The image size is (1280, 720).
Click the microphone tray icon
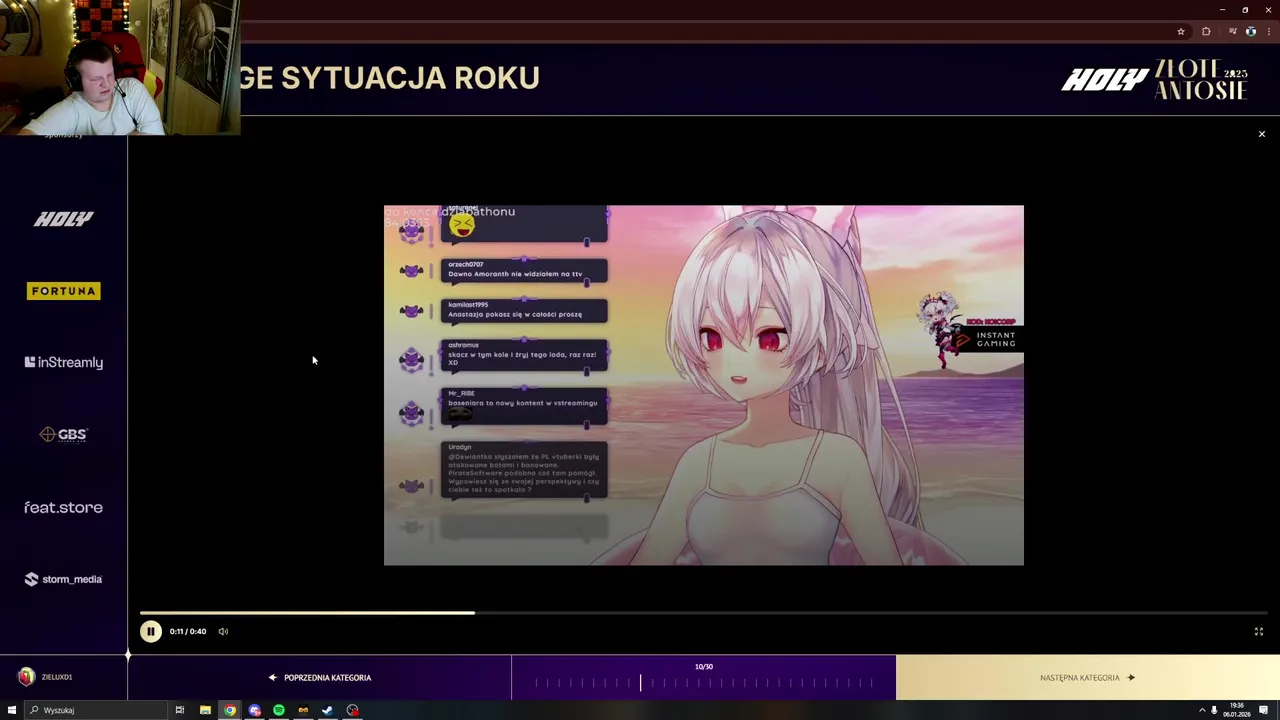(1214, 710)
